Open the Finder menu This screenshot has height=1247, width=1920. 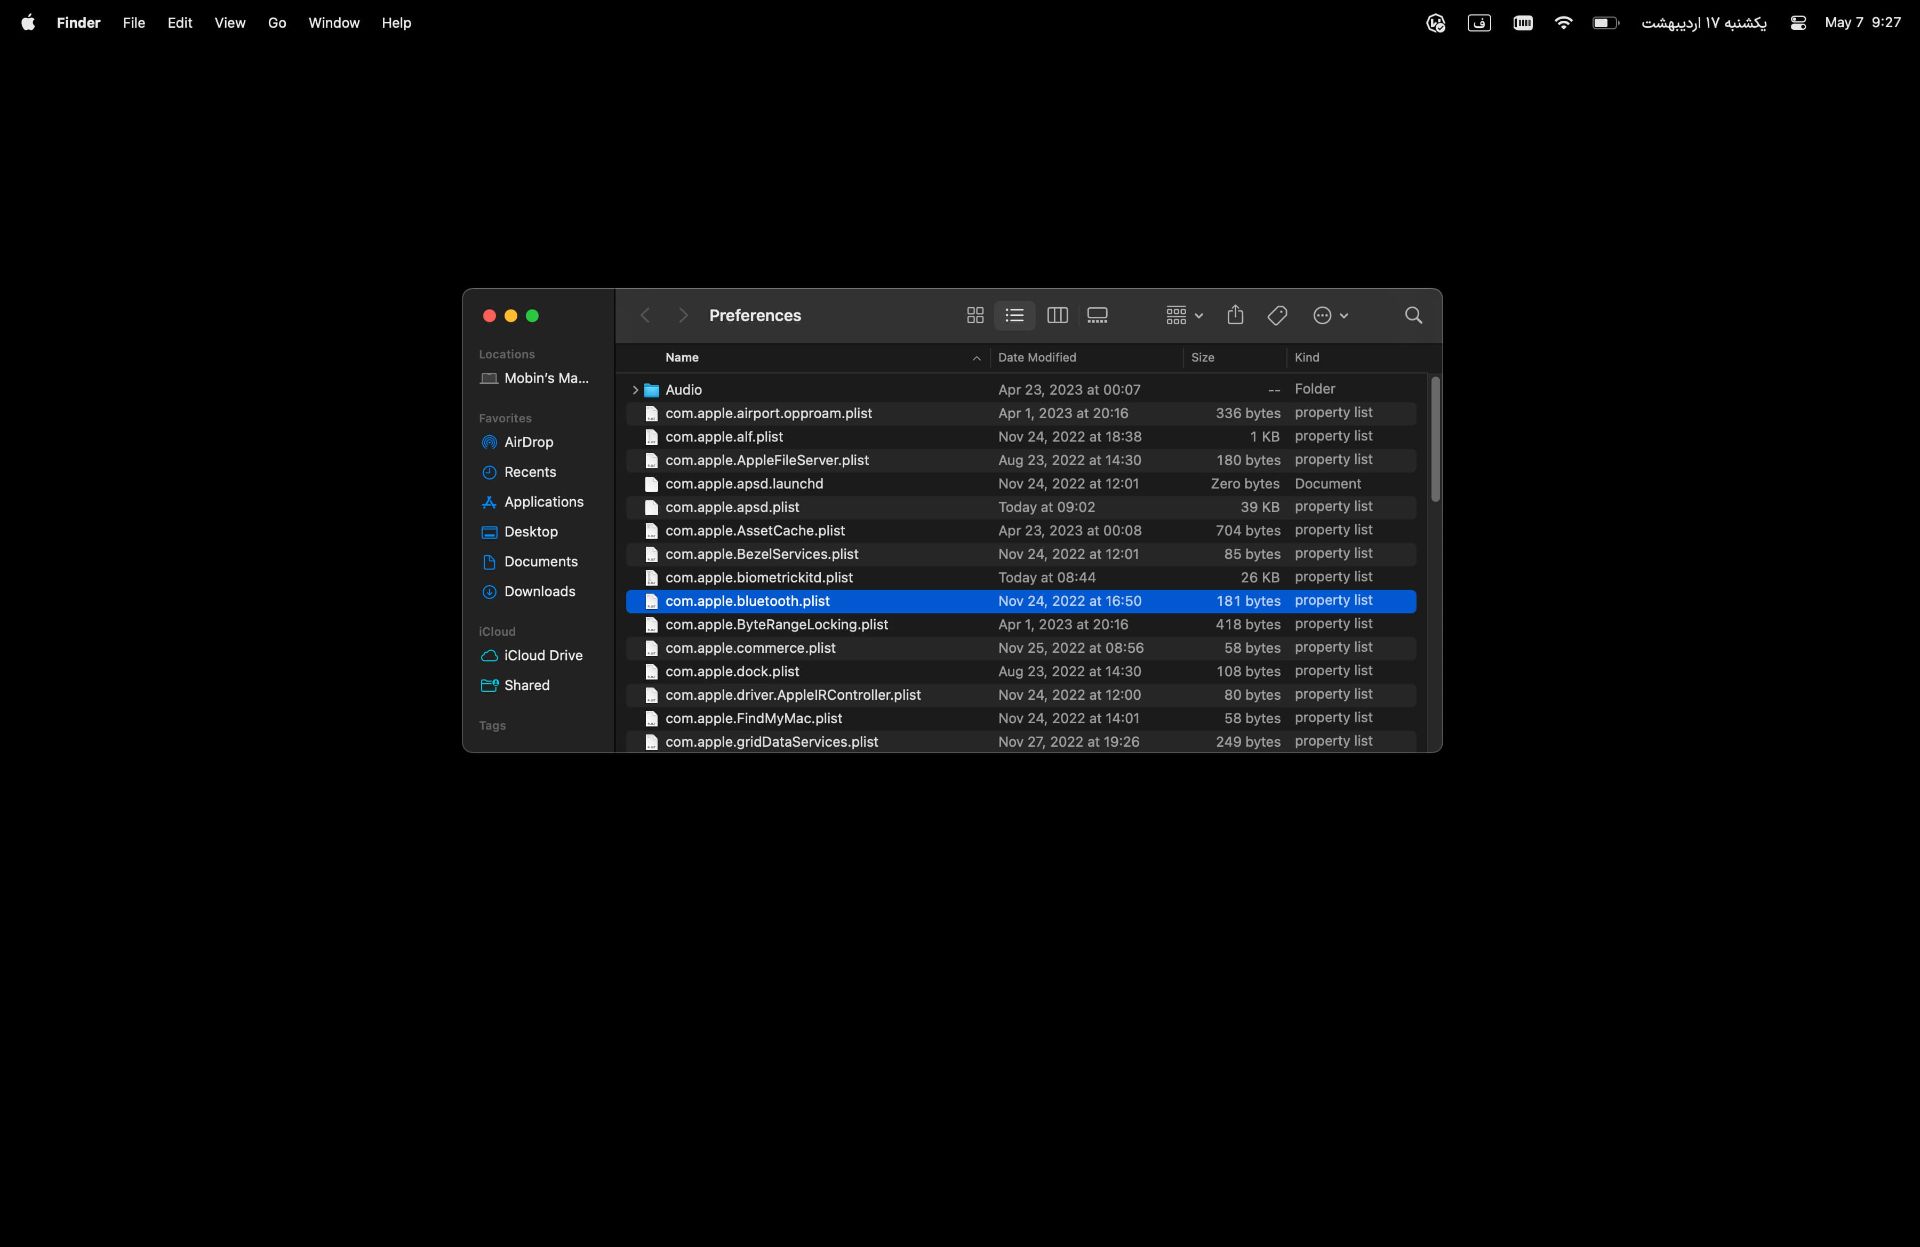point(78,22)
